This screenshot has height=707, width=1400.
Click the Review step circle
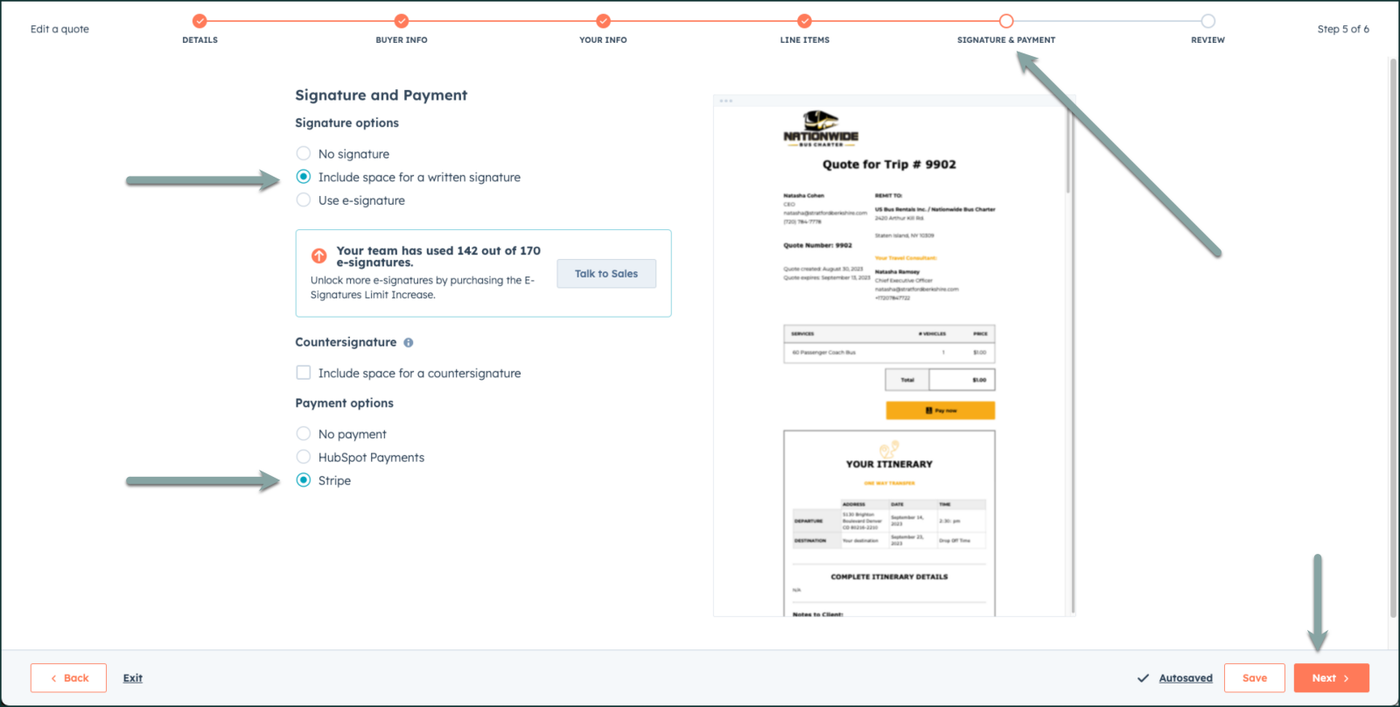click(1208, 21)
